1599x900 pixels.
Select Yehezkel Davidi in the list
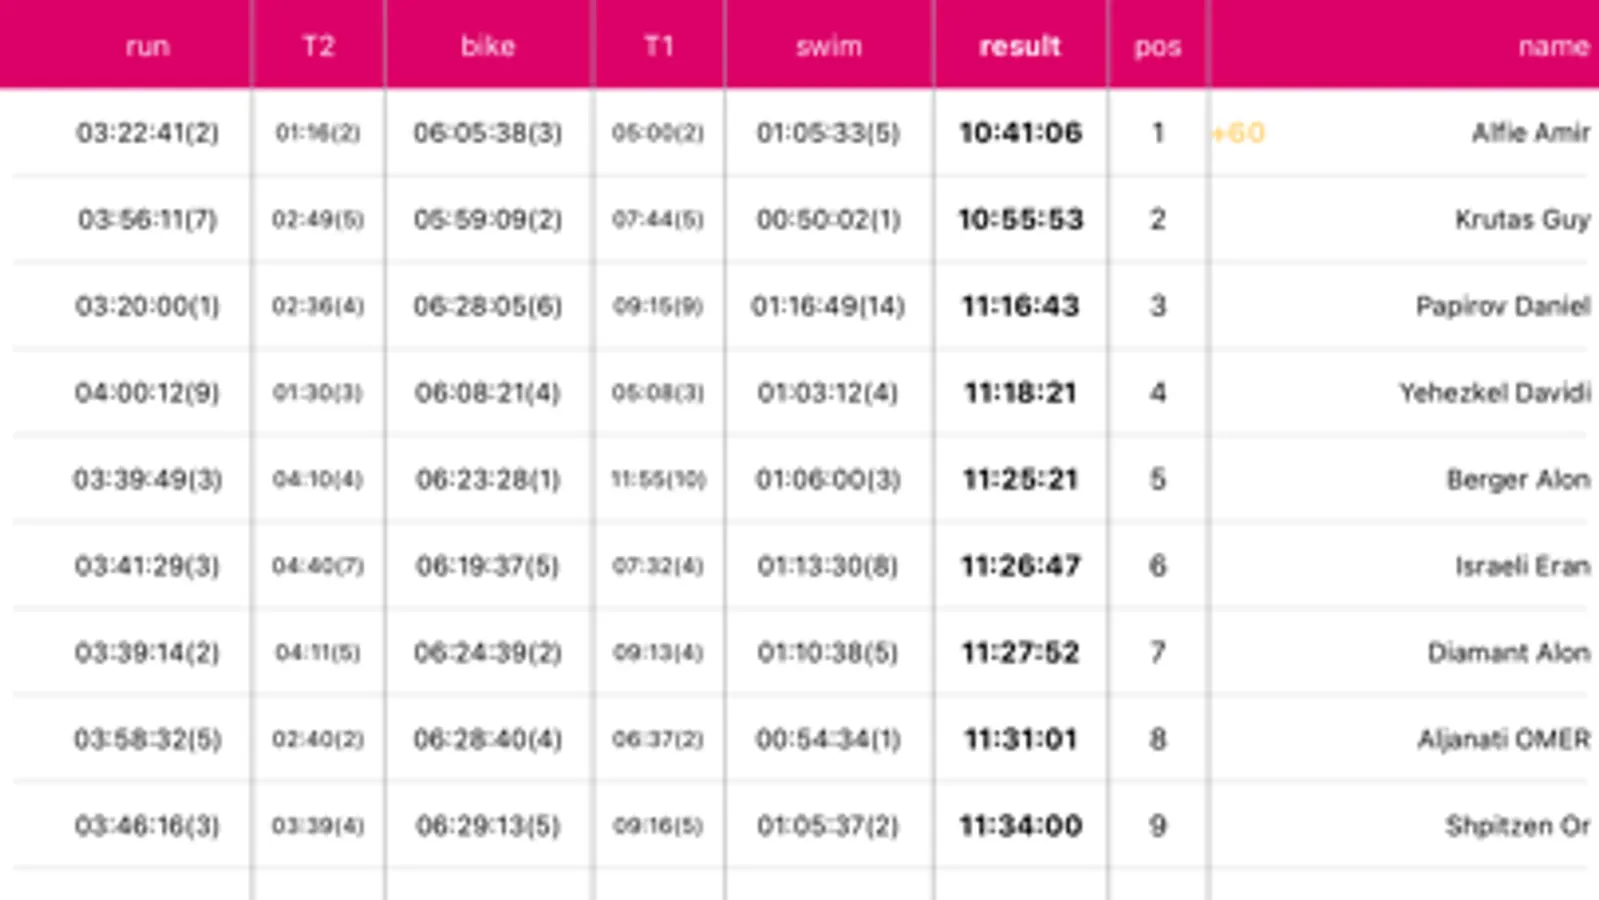[x=1494, y=393]
